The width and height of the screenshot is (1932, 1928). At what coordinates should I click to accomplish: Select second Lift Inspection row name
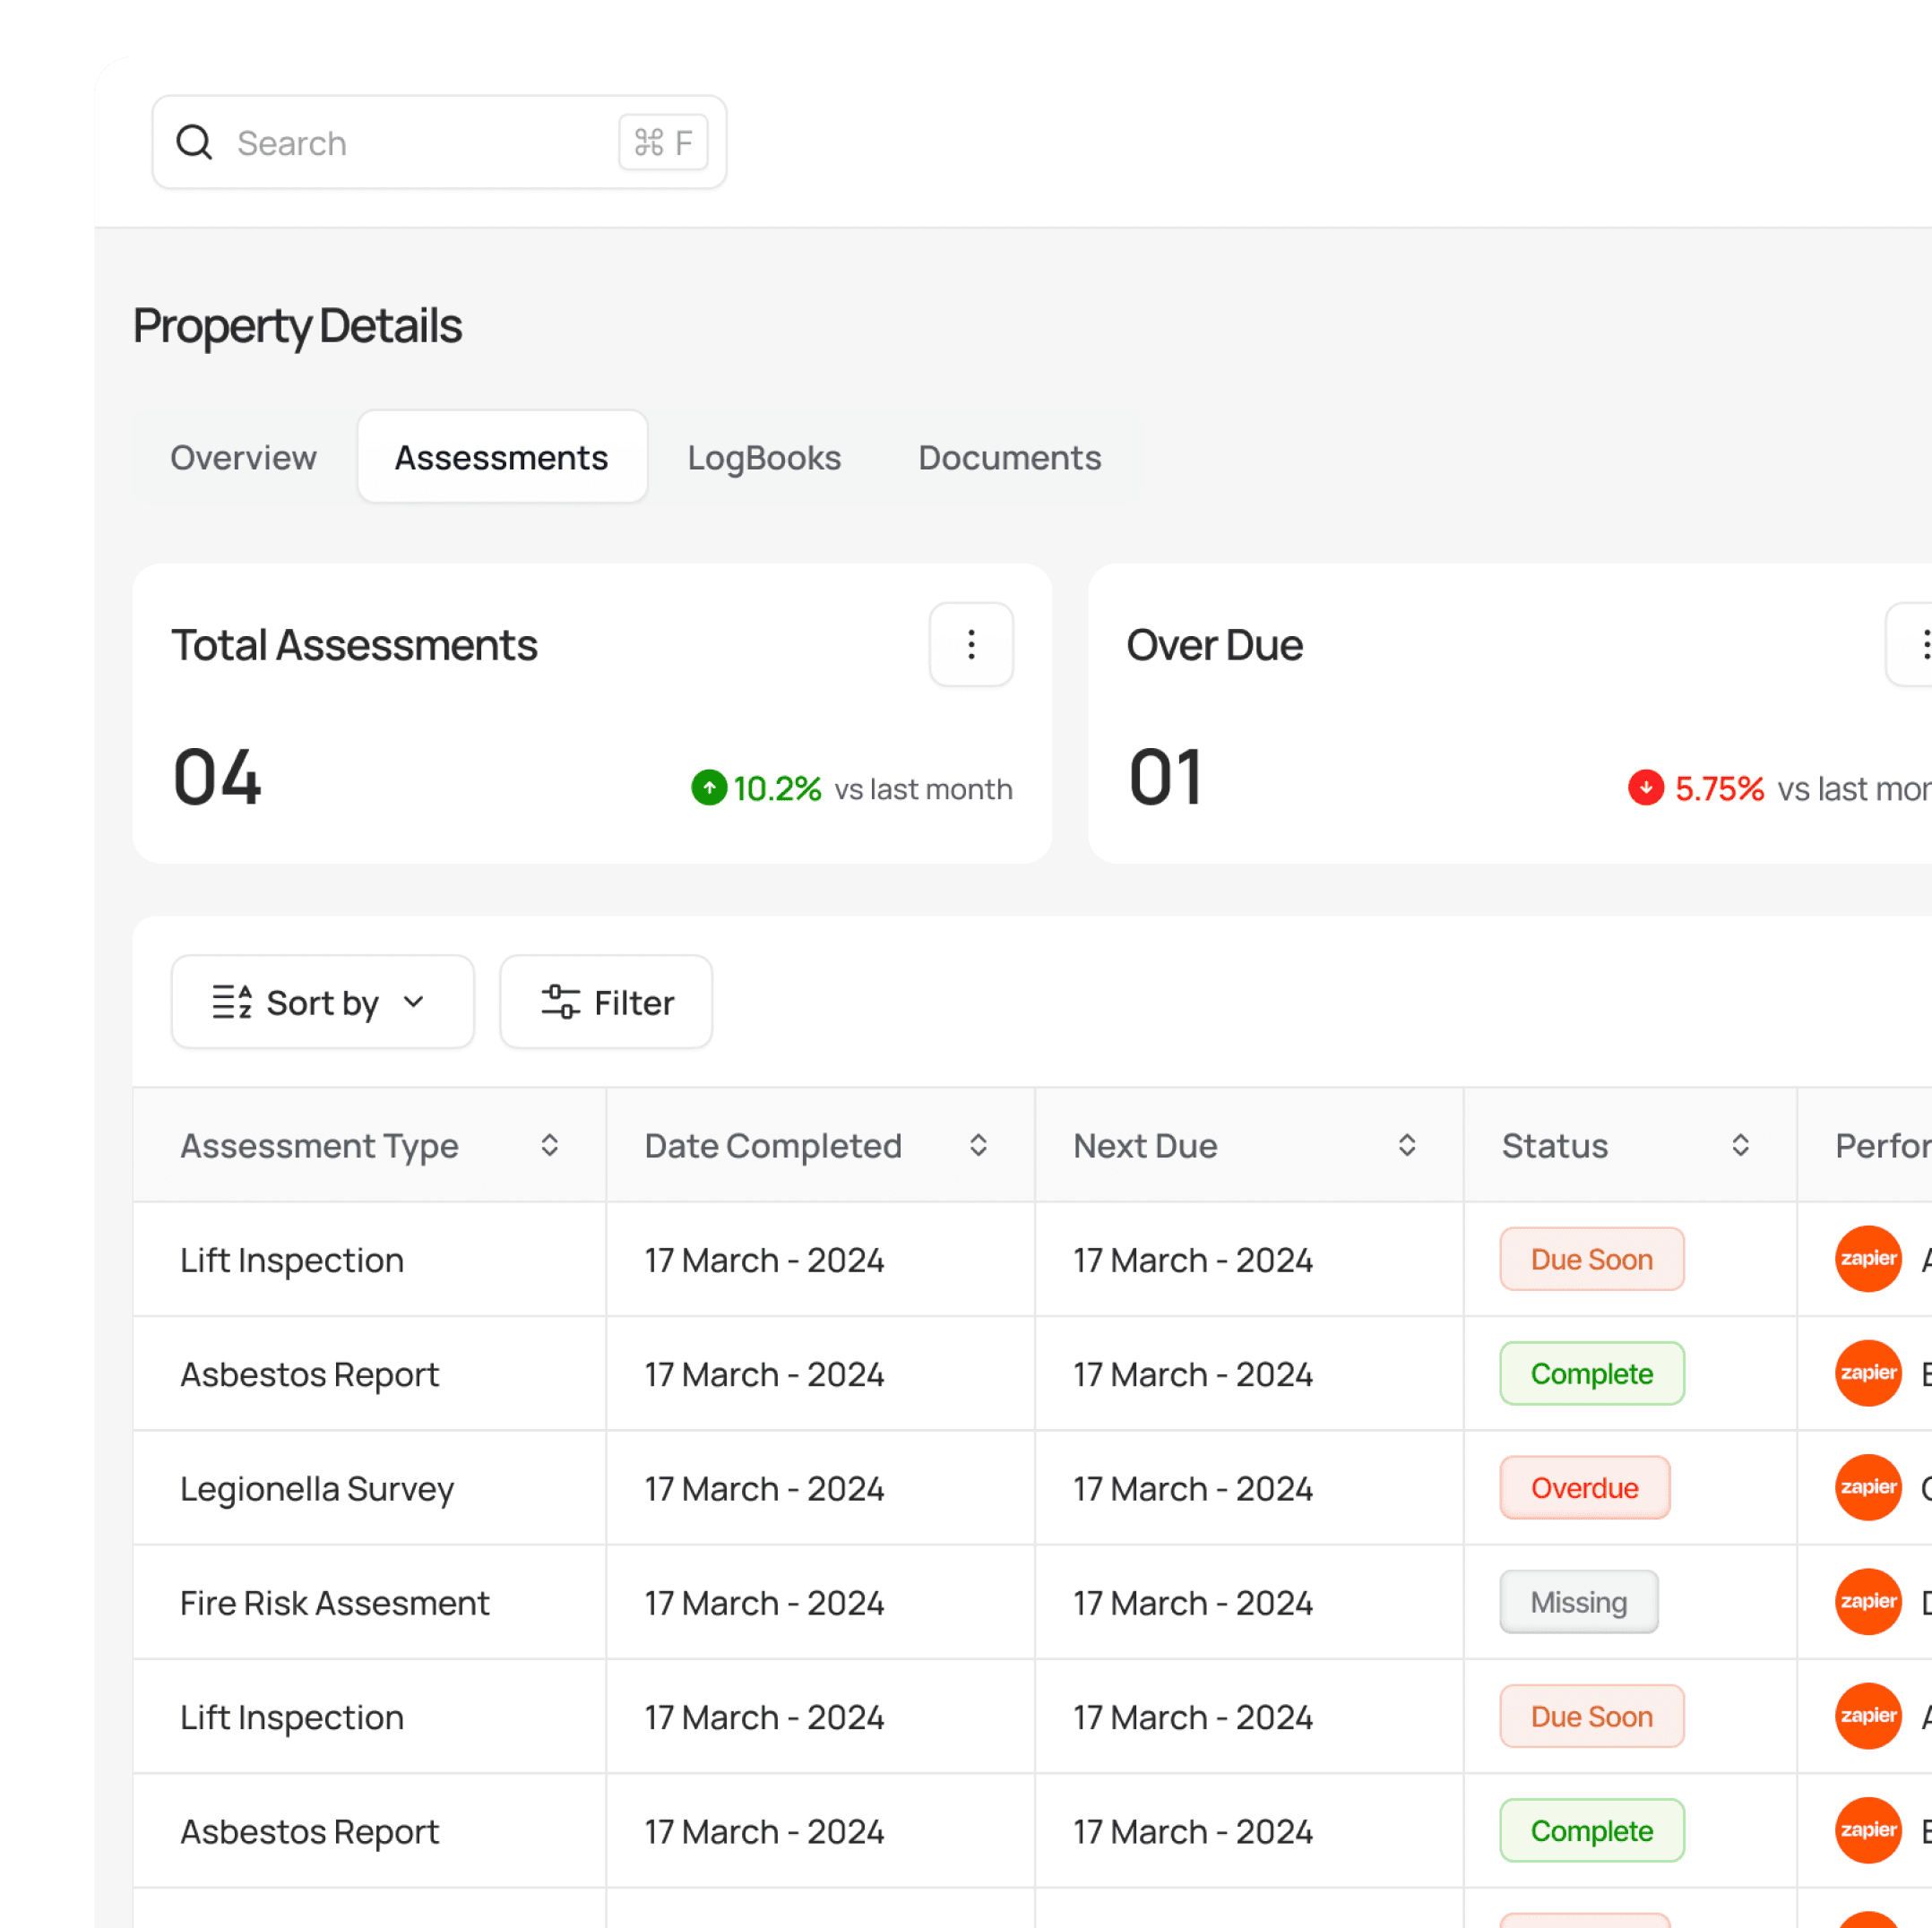point(292,1717)
